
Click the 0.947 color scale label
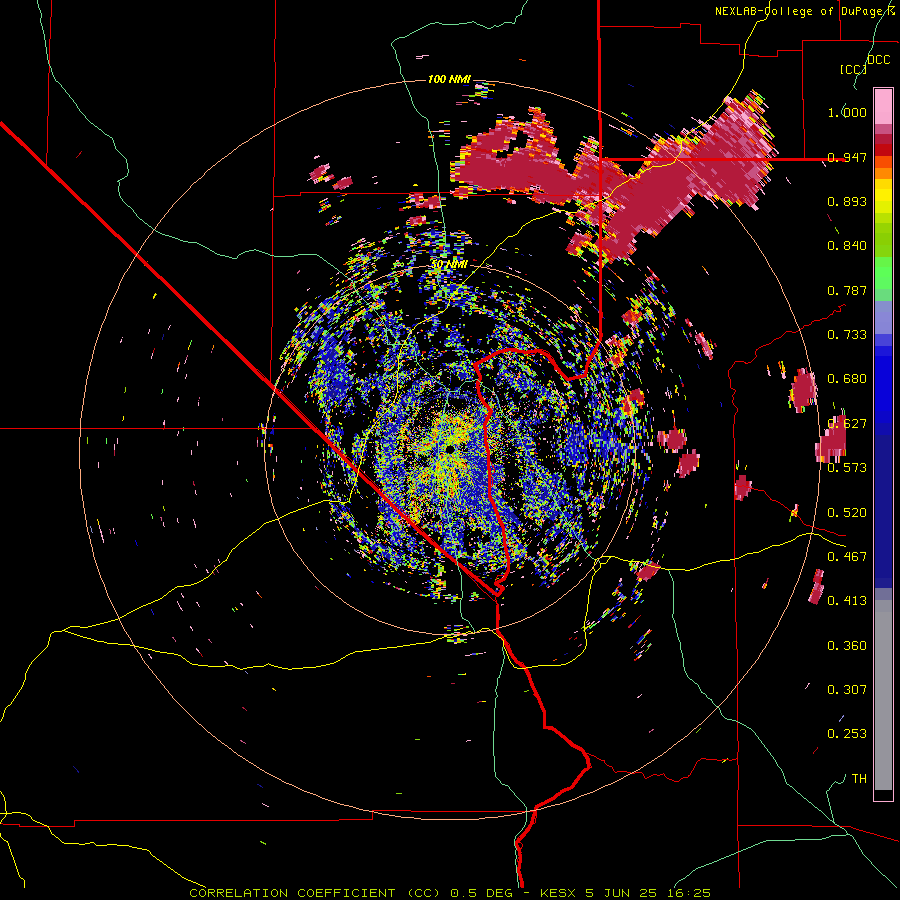pyautogui.click(x=847, y=157)
